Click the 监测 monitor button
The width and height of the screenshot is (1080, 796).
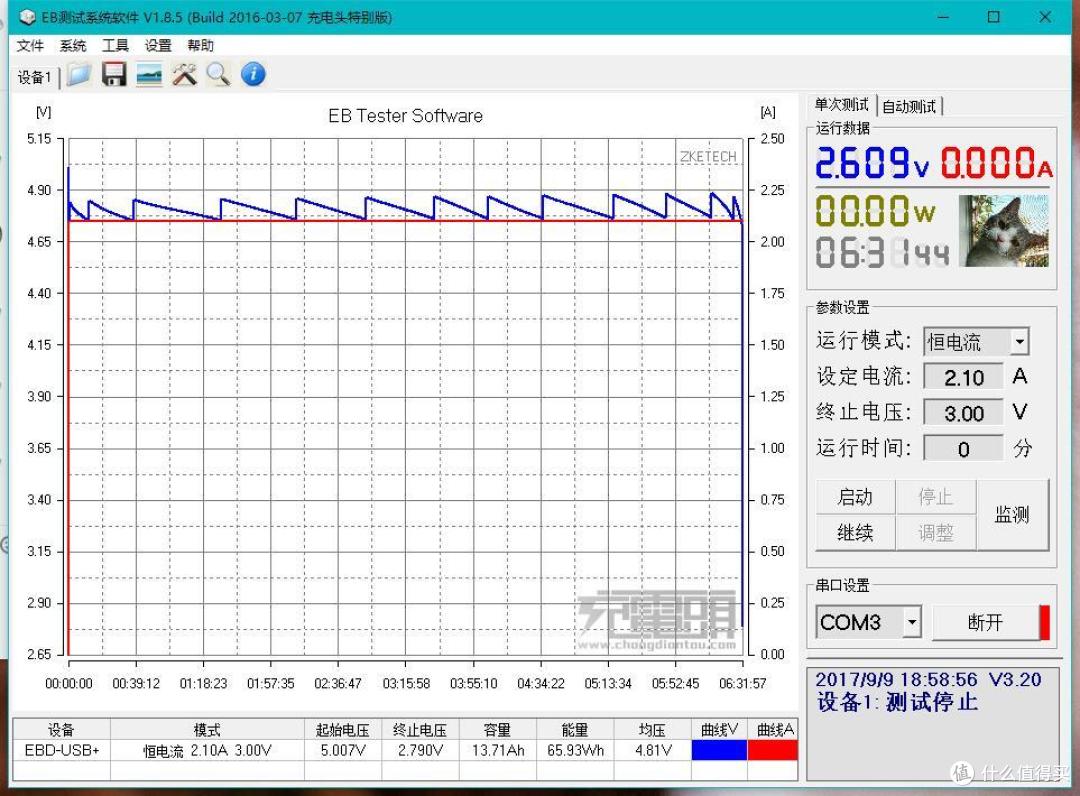click(1012, 514)
